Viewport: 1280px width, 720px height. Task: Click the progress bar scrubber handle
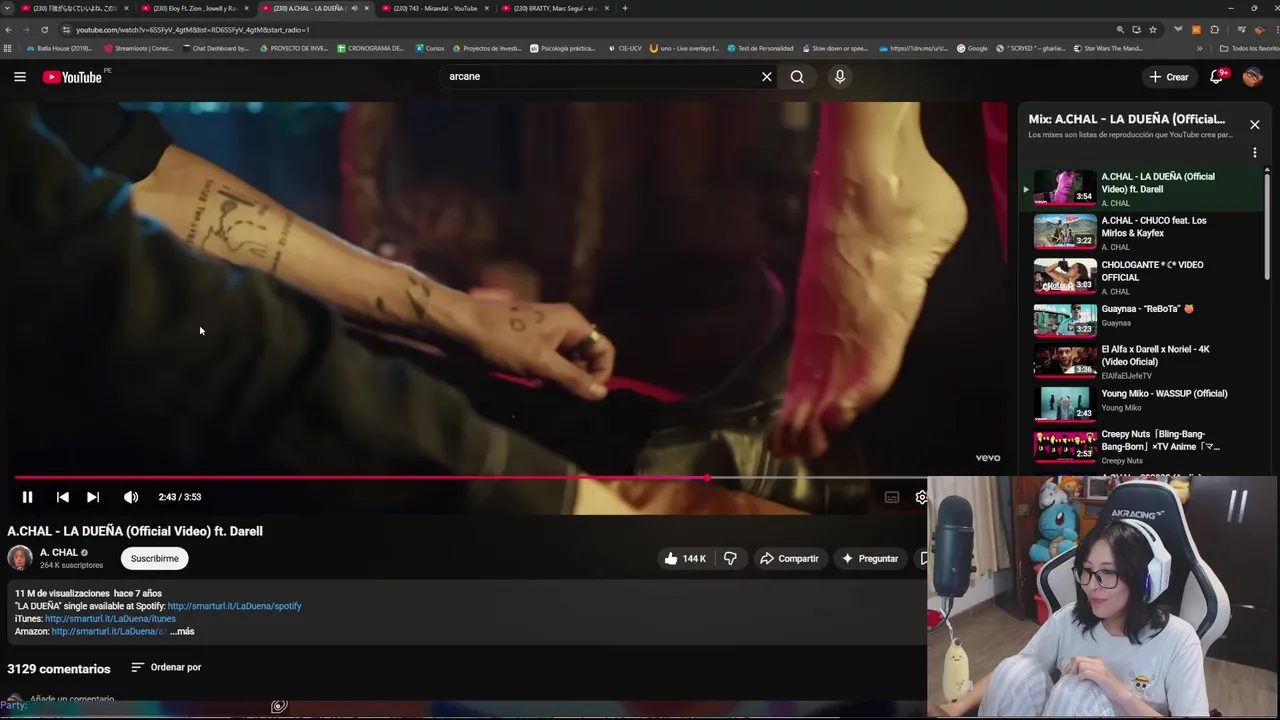707,478
